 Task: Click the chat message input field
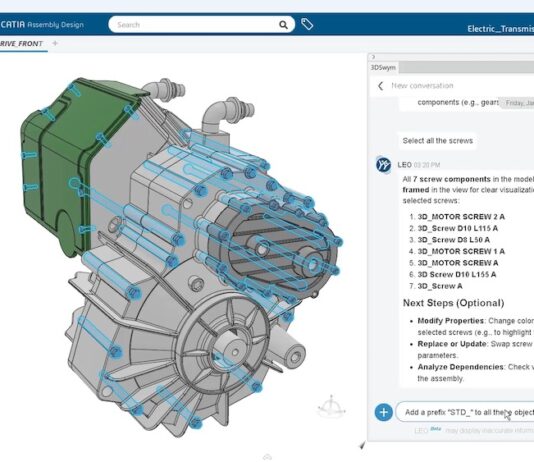tap(465, 412)
